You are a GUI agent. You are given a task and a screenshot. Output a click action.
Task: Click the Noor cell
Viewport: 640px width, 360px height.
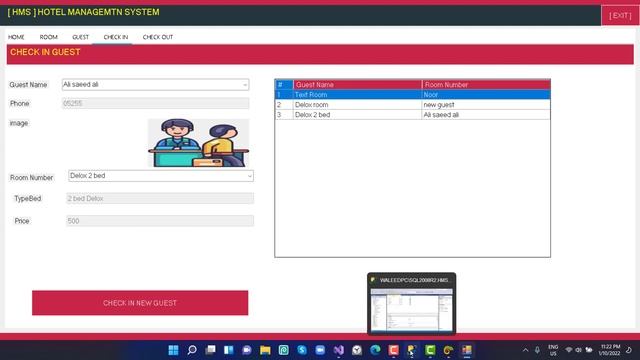coord(486,95)
